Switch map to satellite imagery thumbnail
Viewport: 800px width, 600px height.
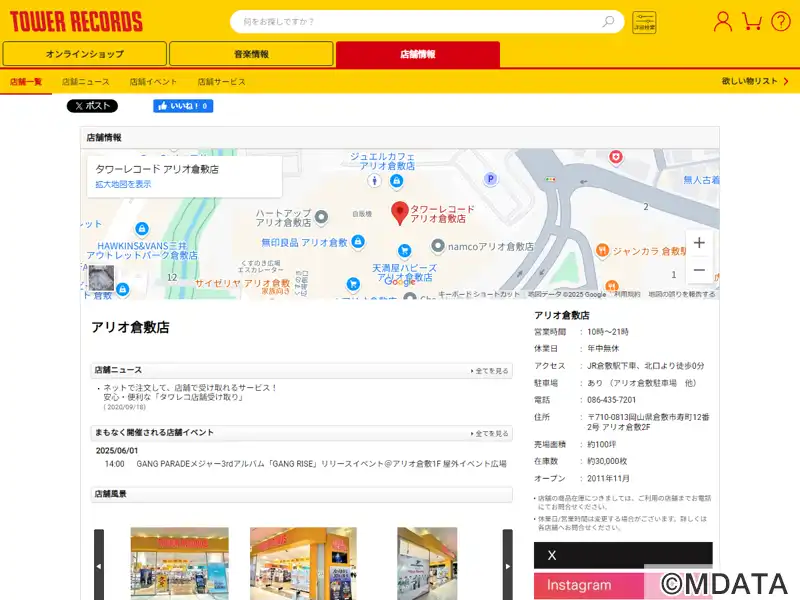tap(102, 278)
